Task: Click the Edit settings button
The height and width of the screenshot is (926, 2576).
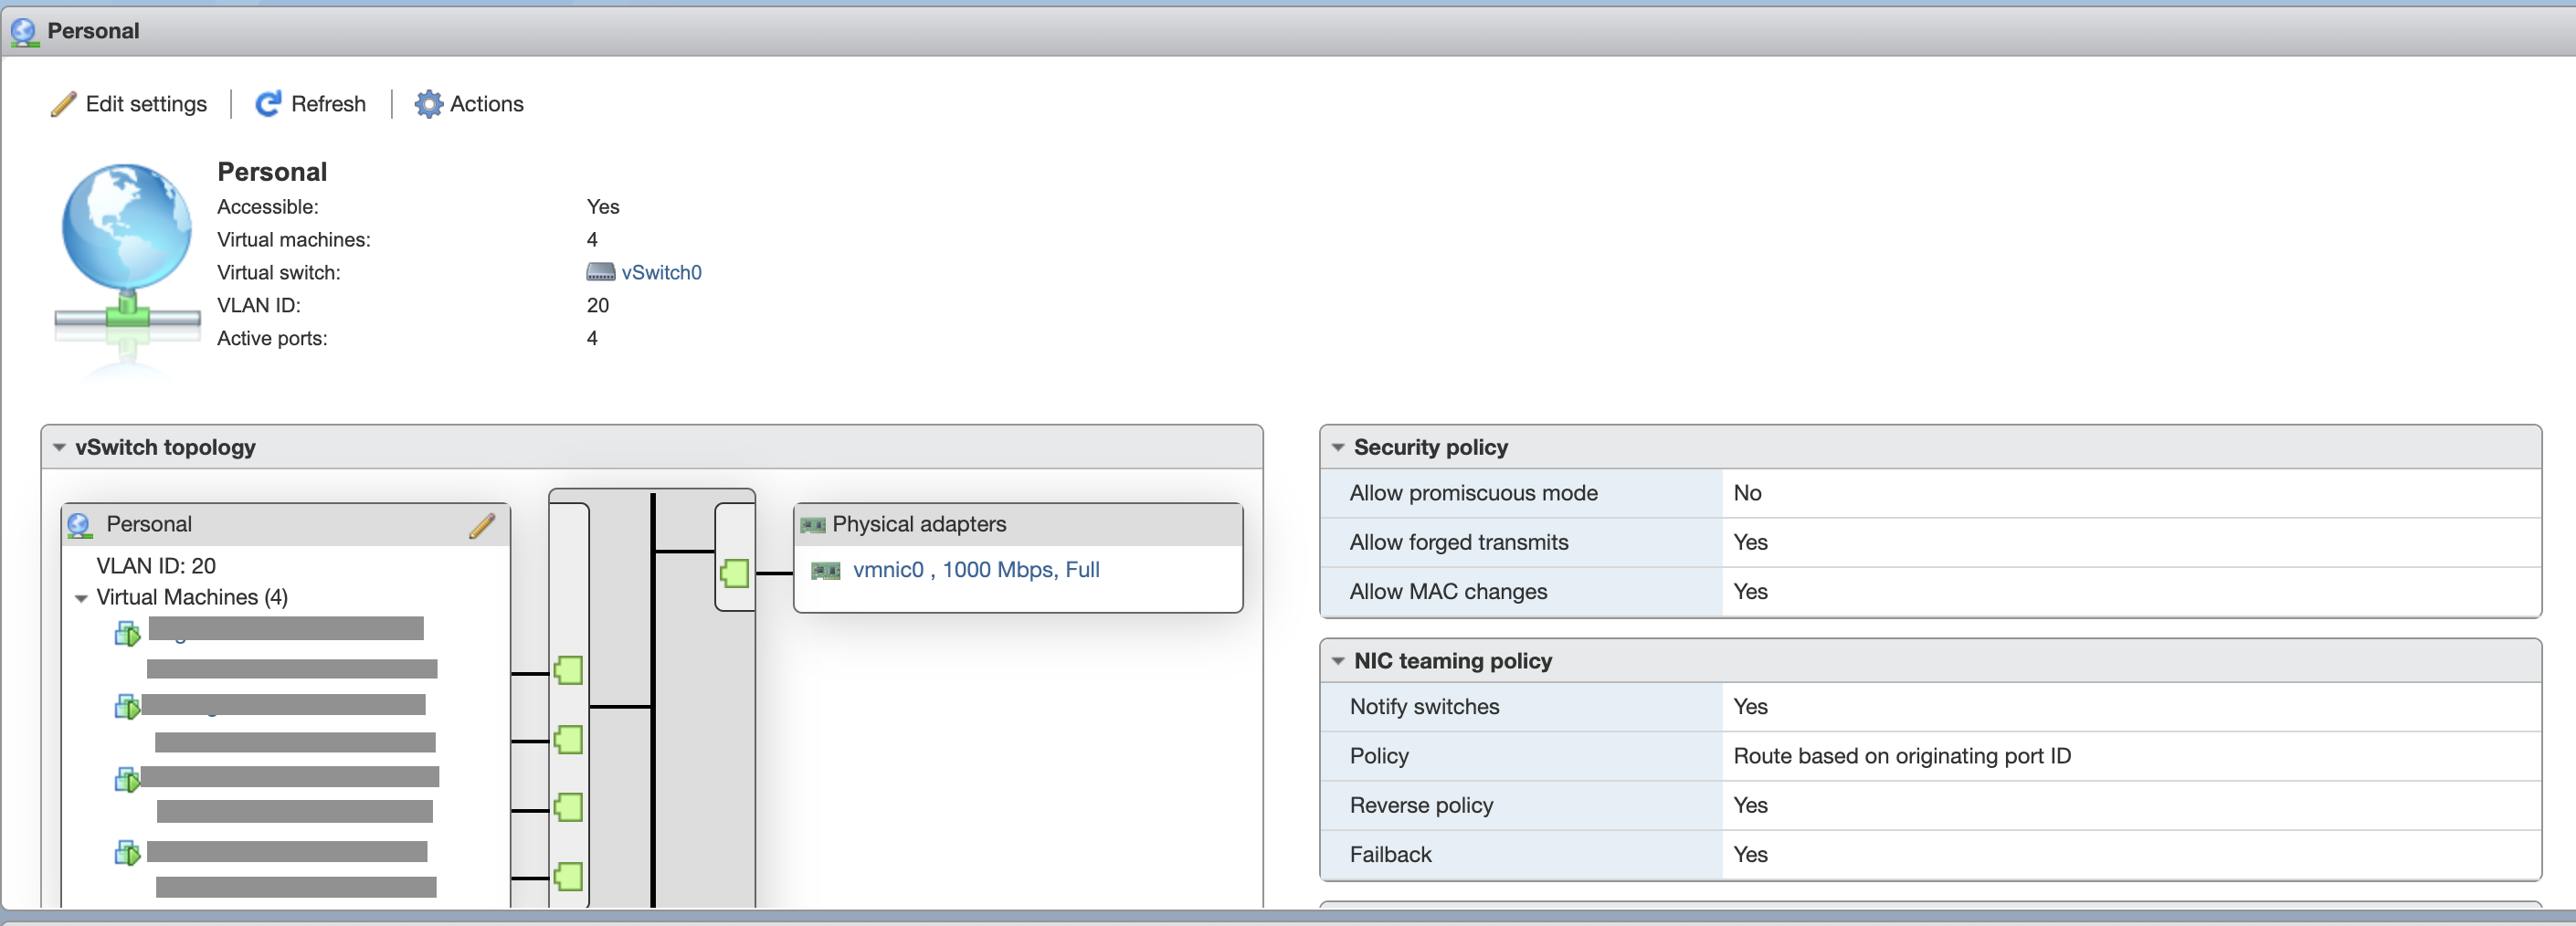Action: coord(146,104)
